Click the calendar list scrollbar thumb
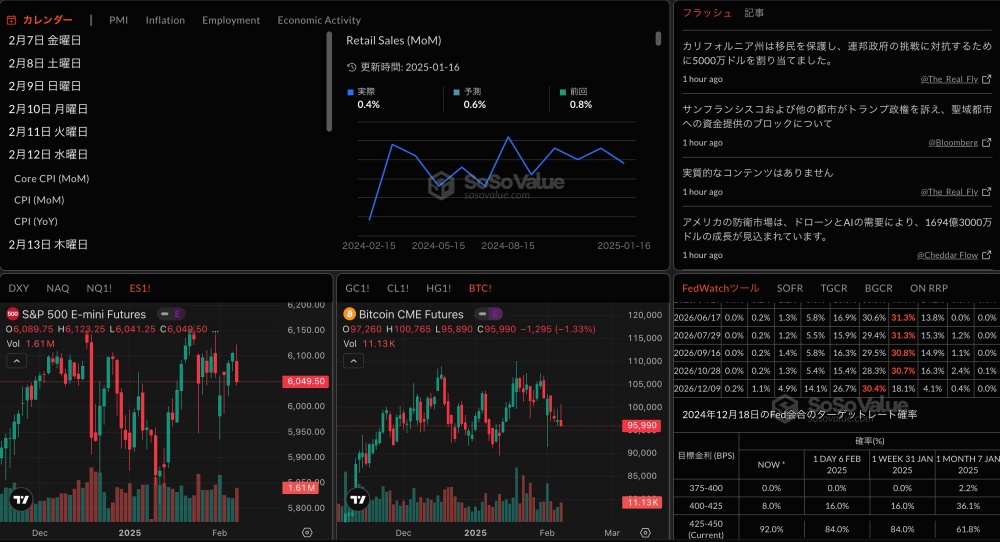The width and height of the screenshot is (1000, 542). click(x=329, y=82)
